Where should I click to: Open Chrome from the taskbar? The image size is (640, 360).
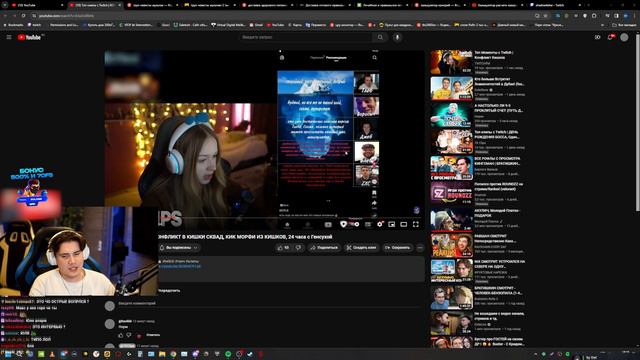click(x=173, y=354)
